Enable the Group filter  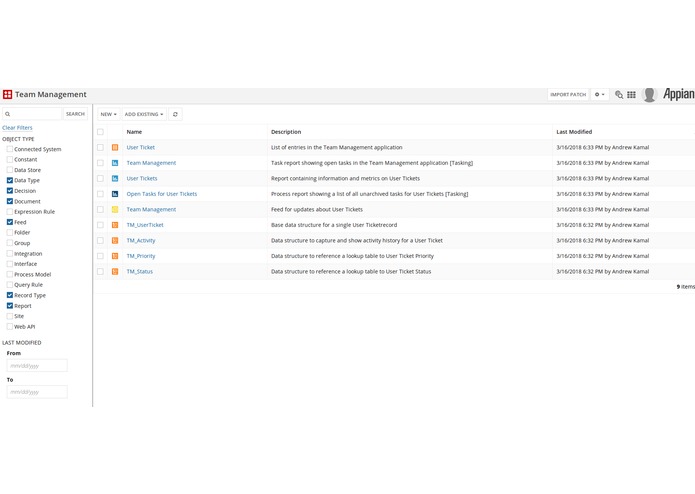click(10, 243)
